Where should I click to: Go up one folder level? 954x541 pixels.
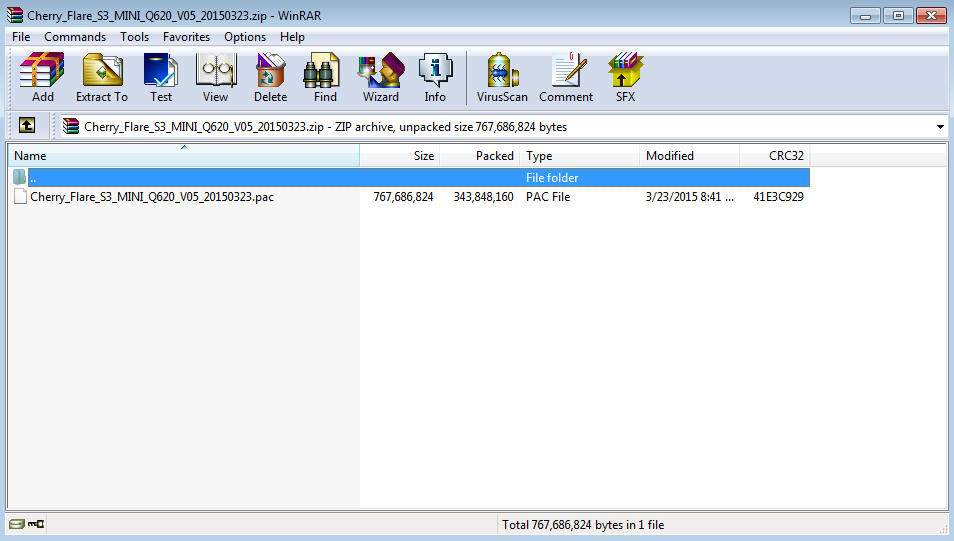(27, 126)
